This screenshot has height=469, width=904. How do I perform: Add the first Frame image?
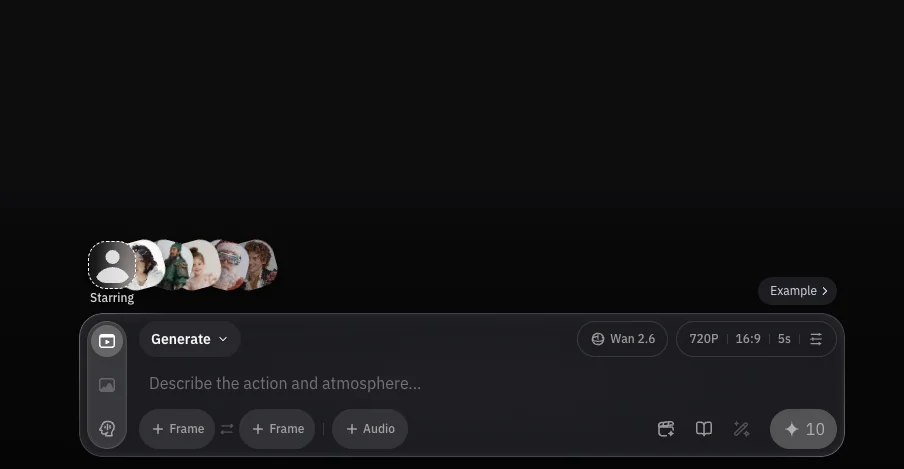coord(178,429)
